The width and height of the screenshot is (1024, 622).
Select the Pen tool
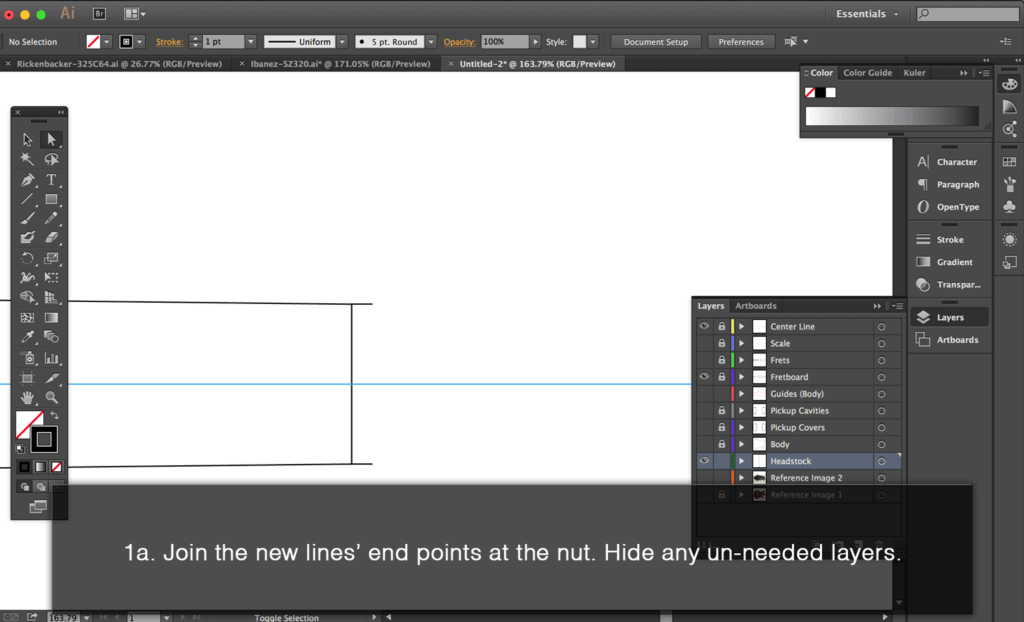tap(28, 180)
